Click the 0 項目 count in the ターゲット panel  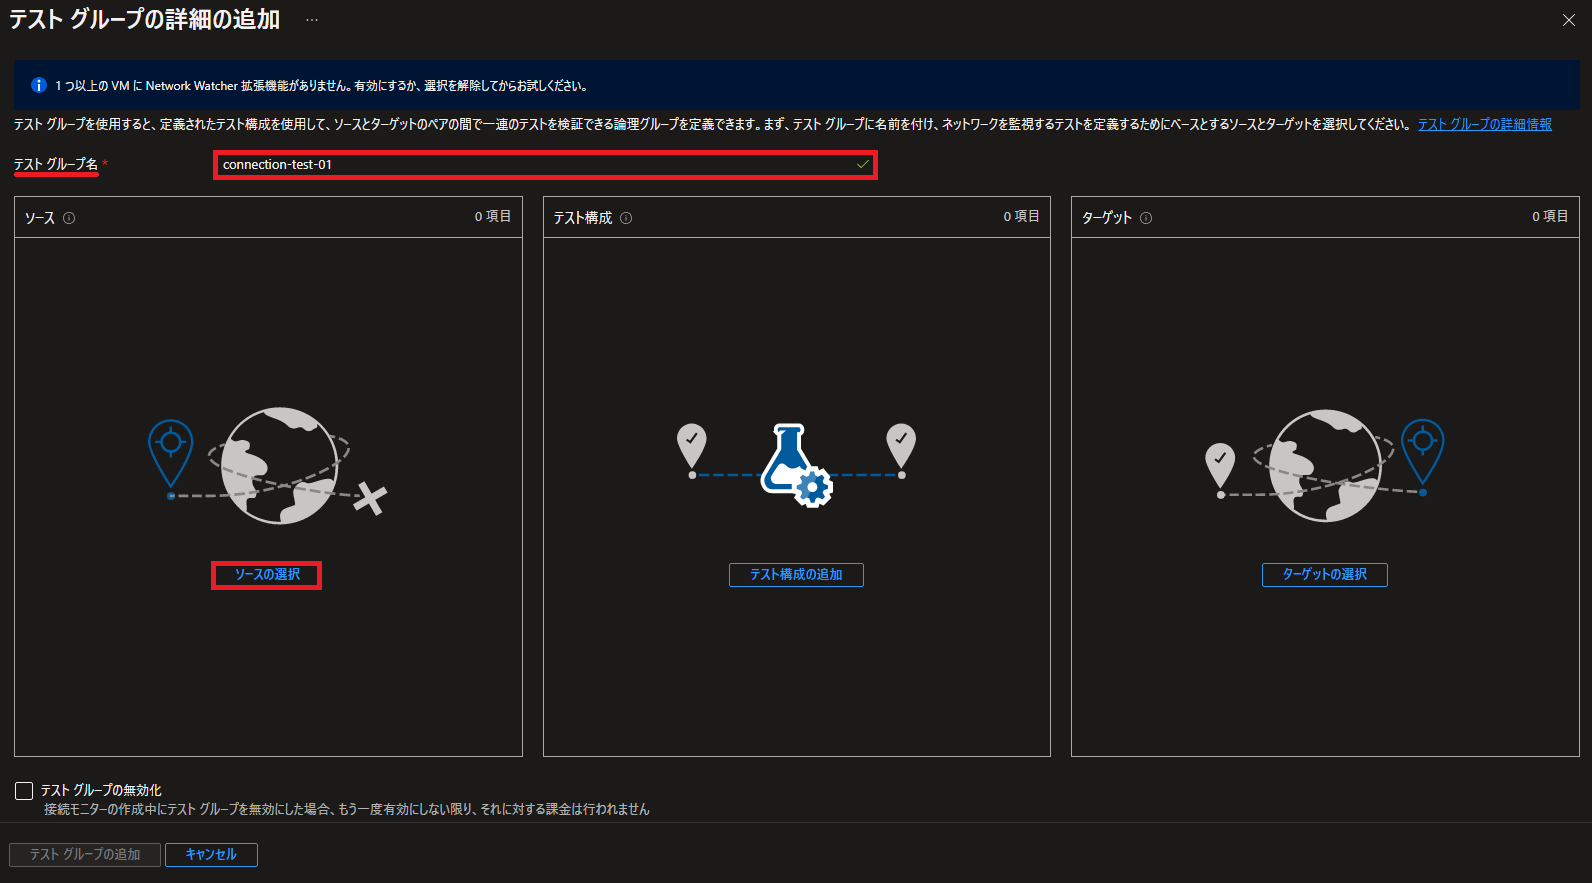(x=1550, y=216)
